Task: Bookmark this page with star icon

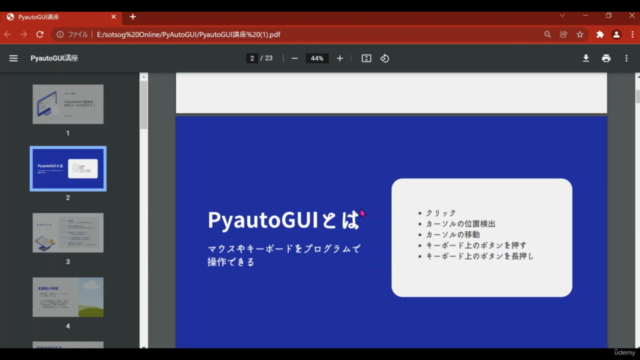Action: pos(580,35)
